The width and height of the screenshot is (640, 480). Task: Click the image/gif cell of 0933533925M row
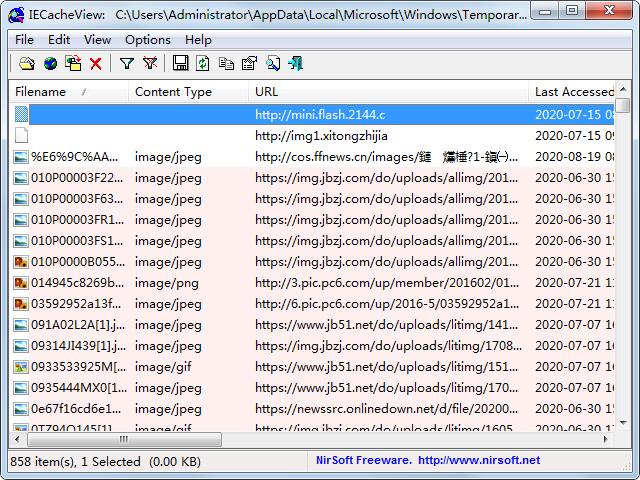[x=163, y=367]
